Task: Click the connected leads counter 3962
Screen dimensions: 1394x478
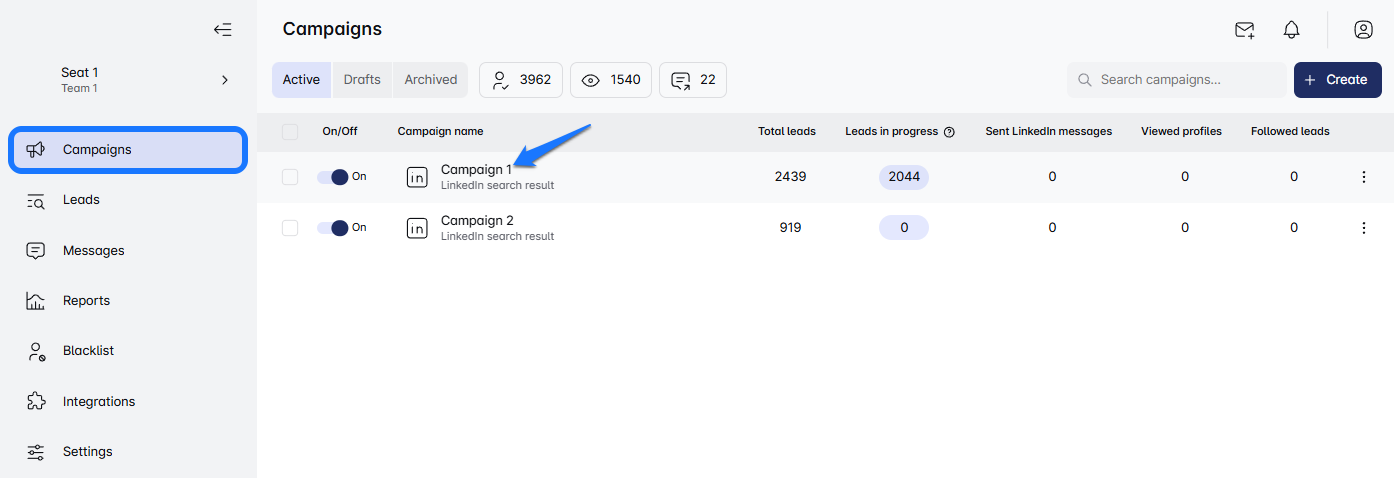Action: pos(521,80)
